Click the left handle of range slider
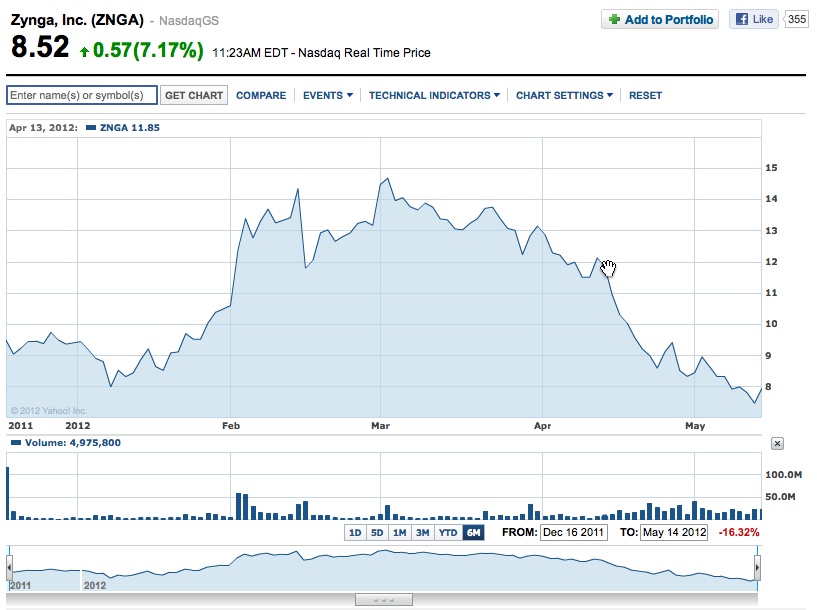The width and height of the screenshot is (817, 610). (x=9, y=568)
